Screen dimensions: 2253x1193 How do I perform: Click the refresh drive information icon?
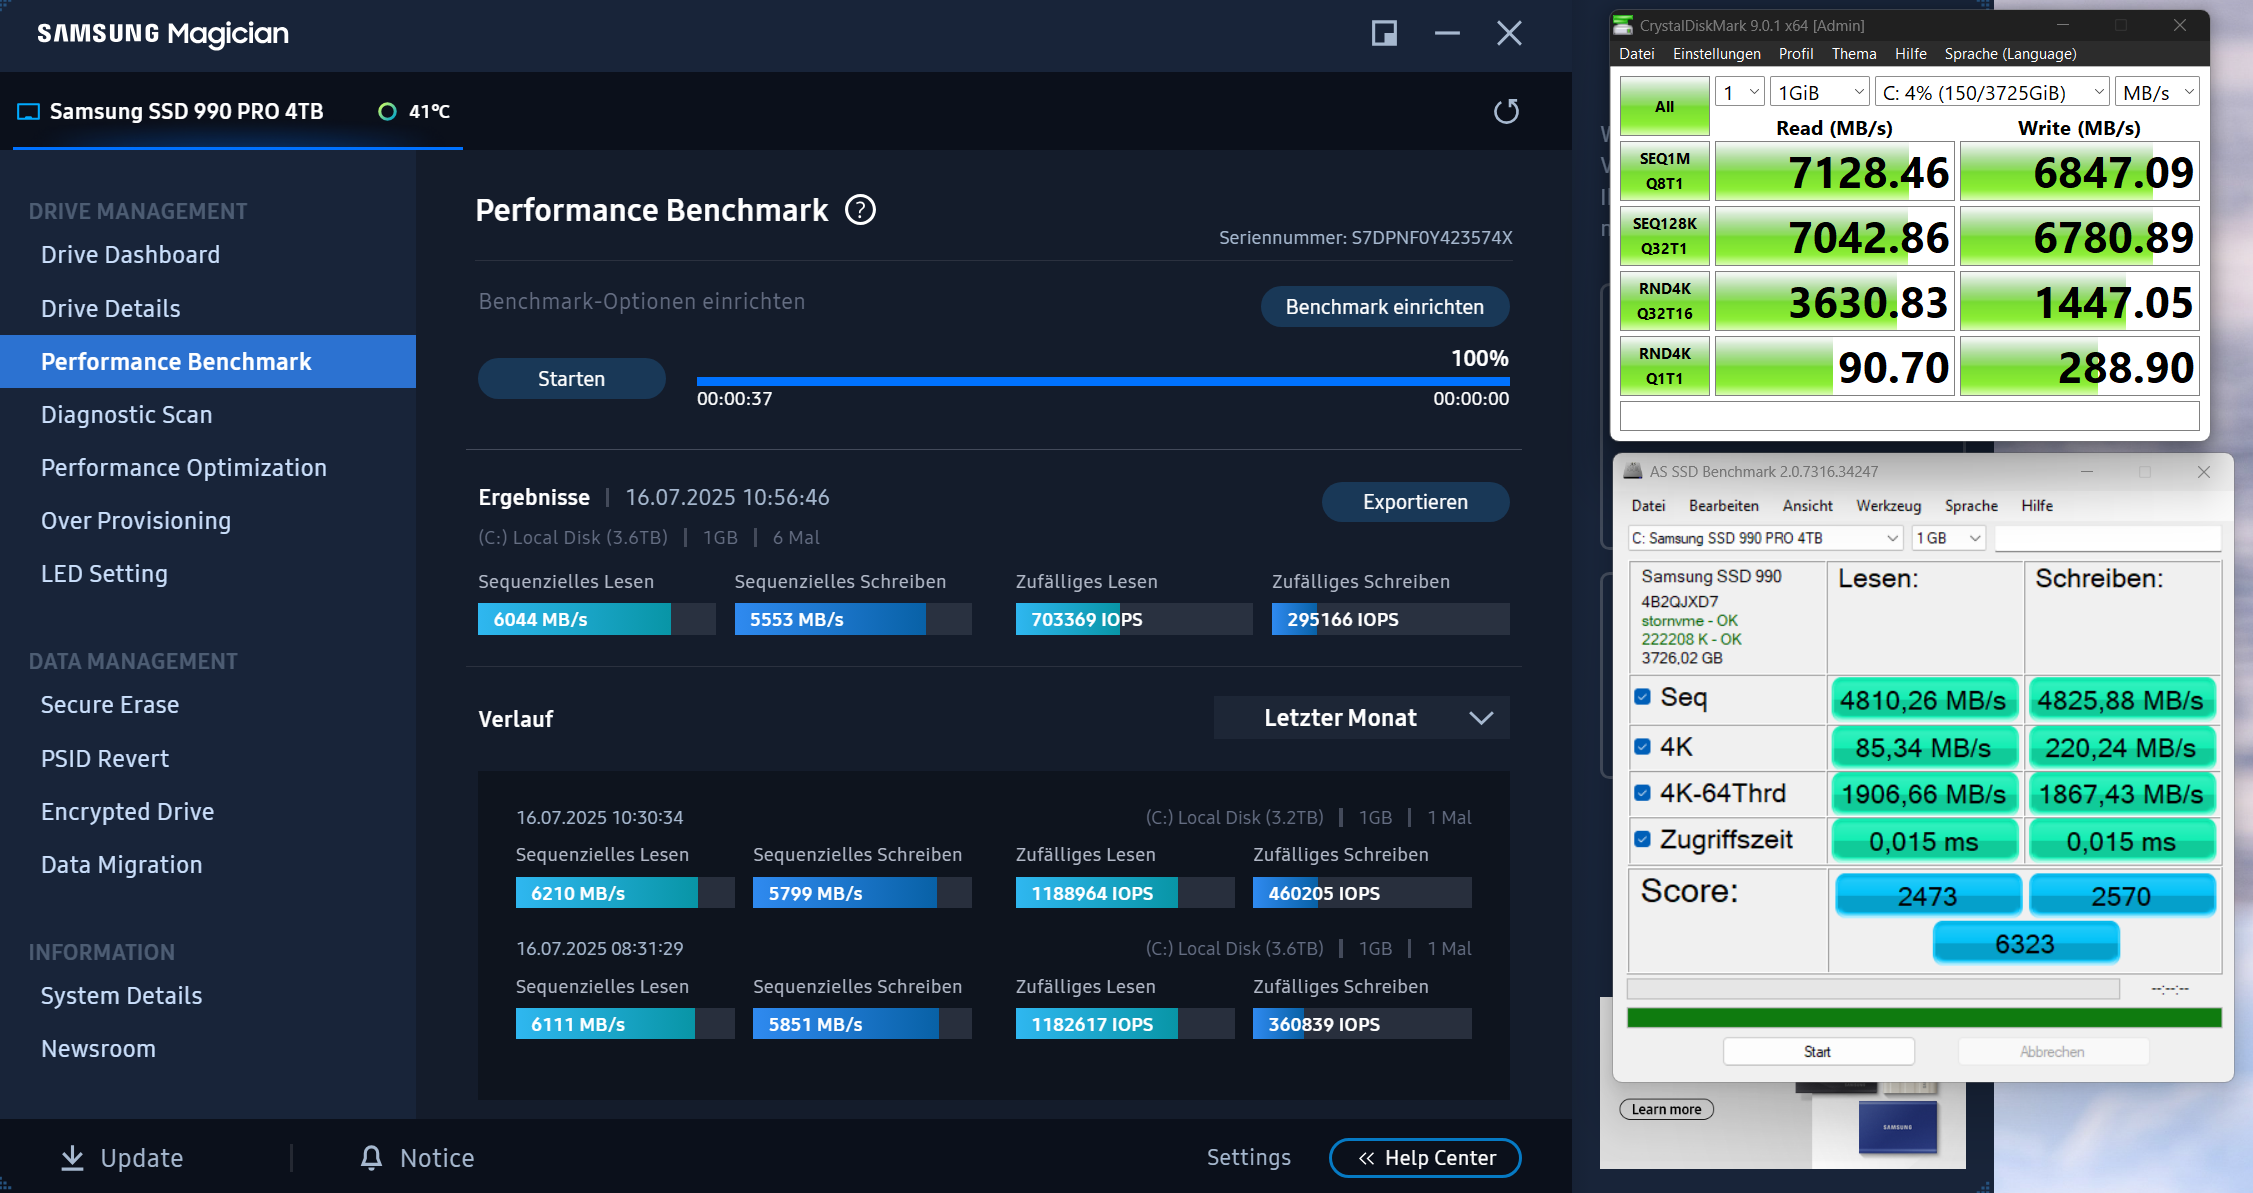[1507, 111]
